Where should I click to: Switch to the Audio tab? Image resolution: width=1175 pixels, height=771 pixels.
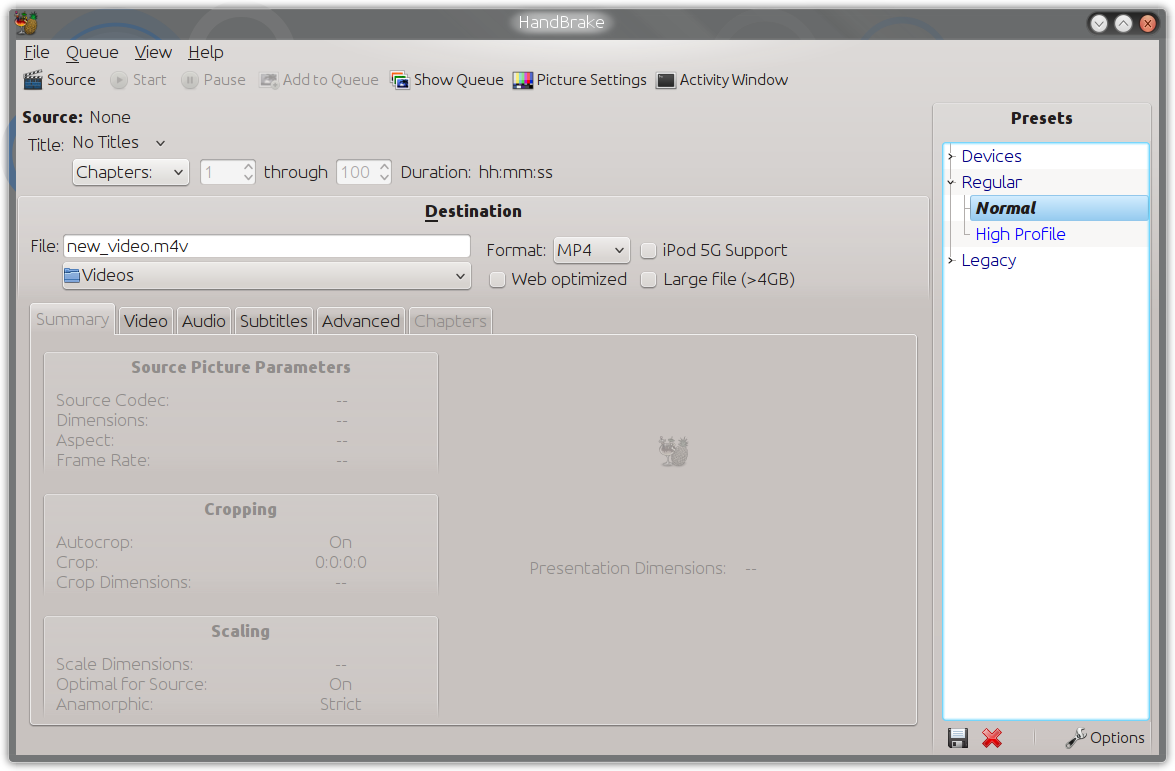pos(204,321)
